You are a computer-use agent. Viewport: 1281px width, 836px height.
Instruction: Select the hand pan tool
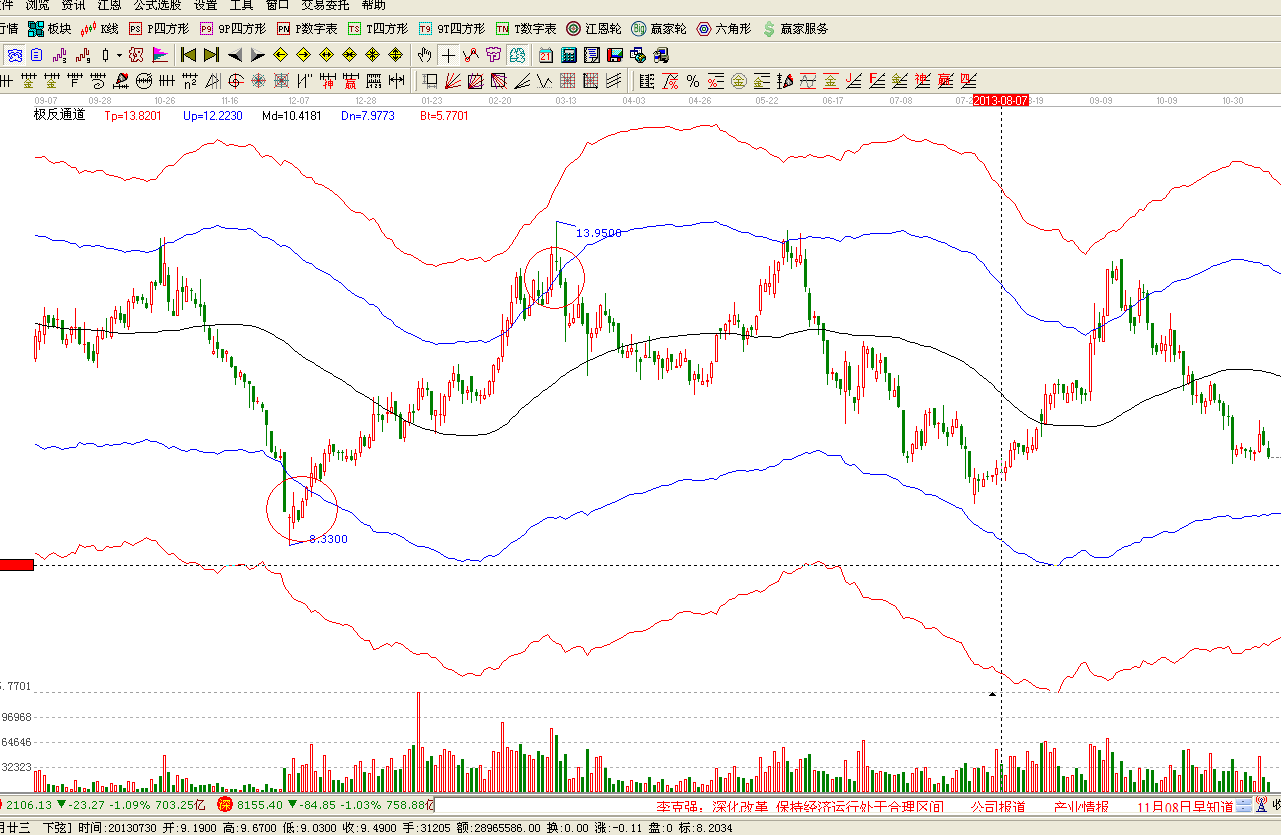(425, 55)
